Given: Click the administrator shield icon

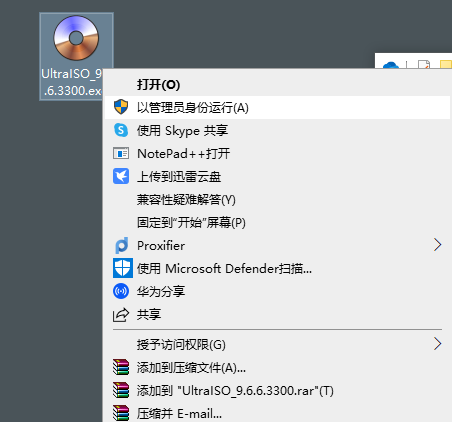Looking at the screenshot, I should click(x=121, y=107).
